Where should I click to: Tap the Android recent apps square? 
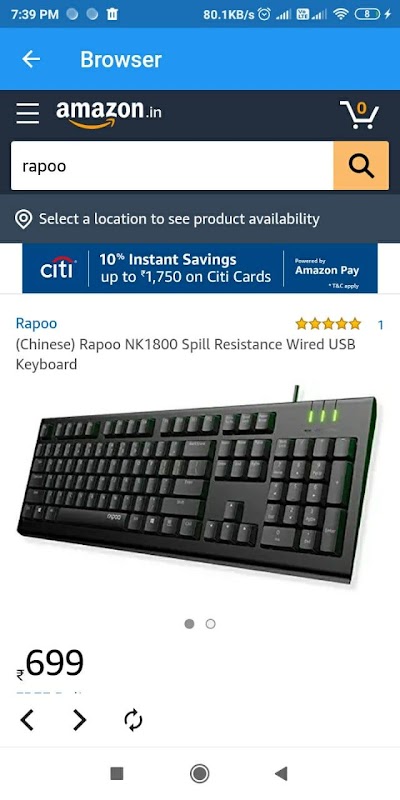[117, 773]
